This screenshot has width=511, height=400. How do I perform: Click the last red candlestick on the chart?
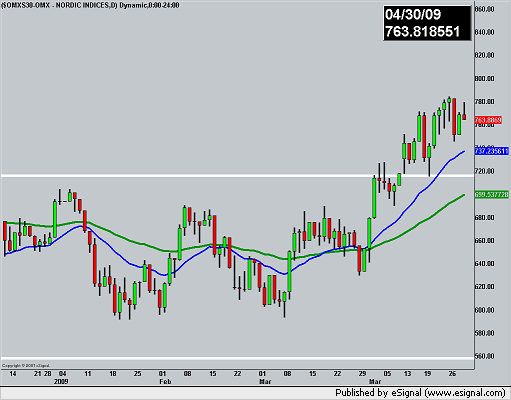coord(464,117)
